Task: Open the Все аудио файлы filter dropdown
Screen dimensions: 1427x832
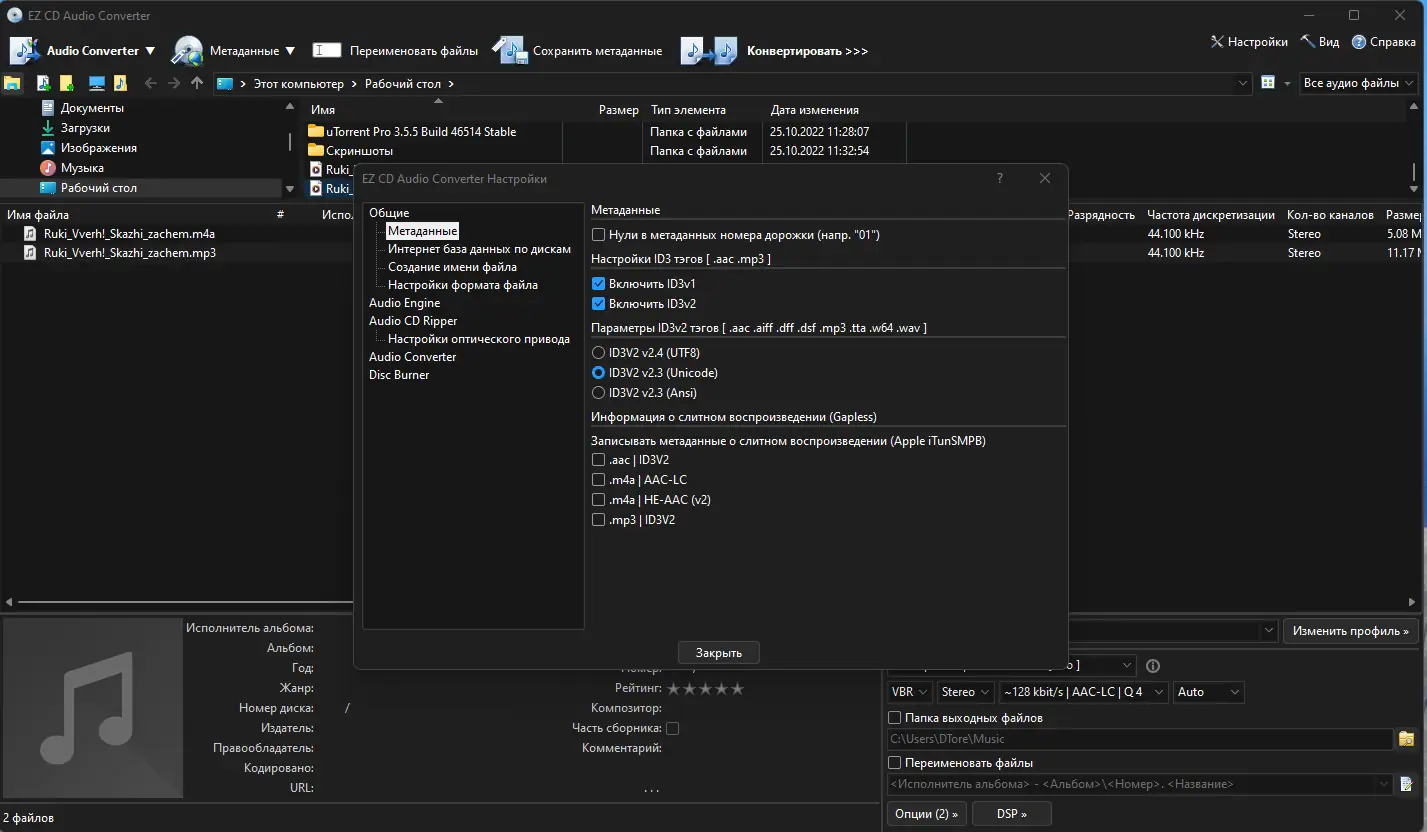Action: coord(1360,83)
